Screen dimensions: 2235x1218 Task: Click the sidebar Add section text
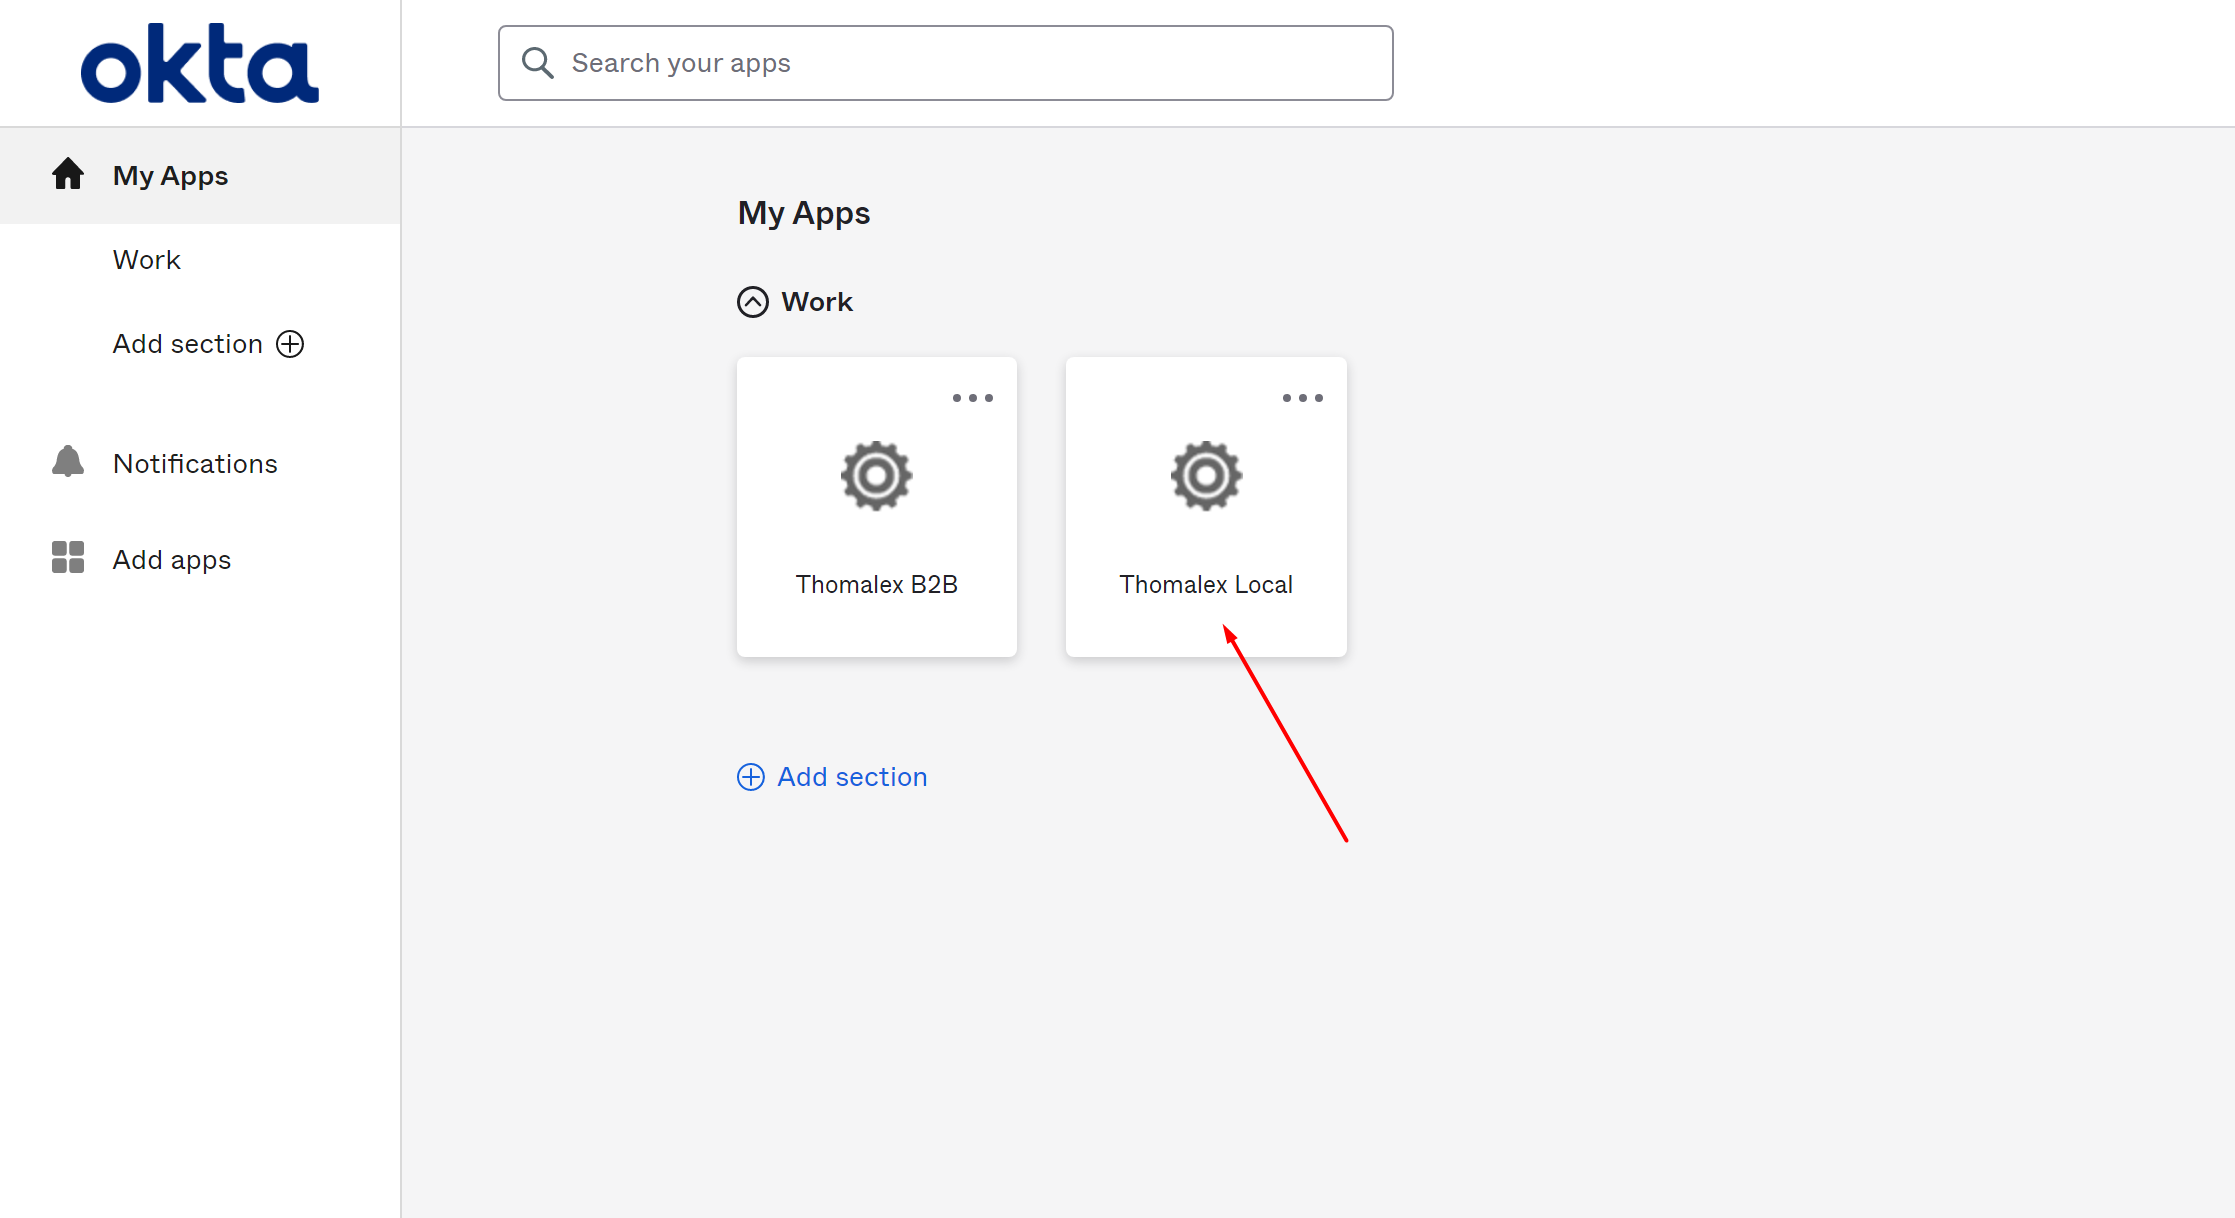click(188, 344)
